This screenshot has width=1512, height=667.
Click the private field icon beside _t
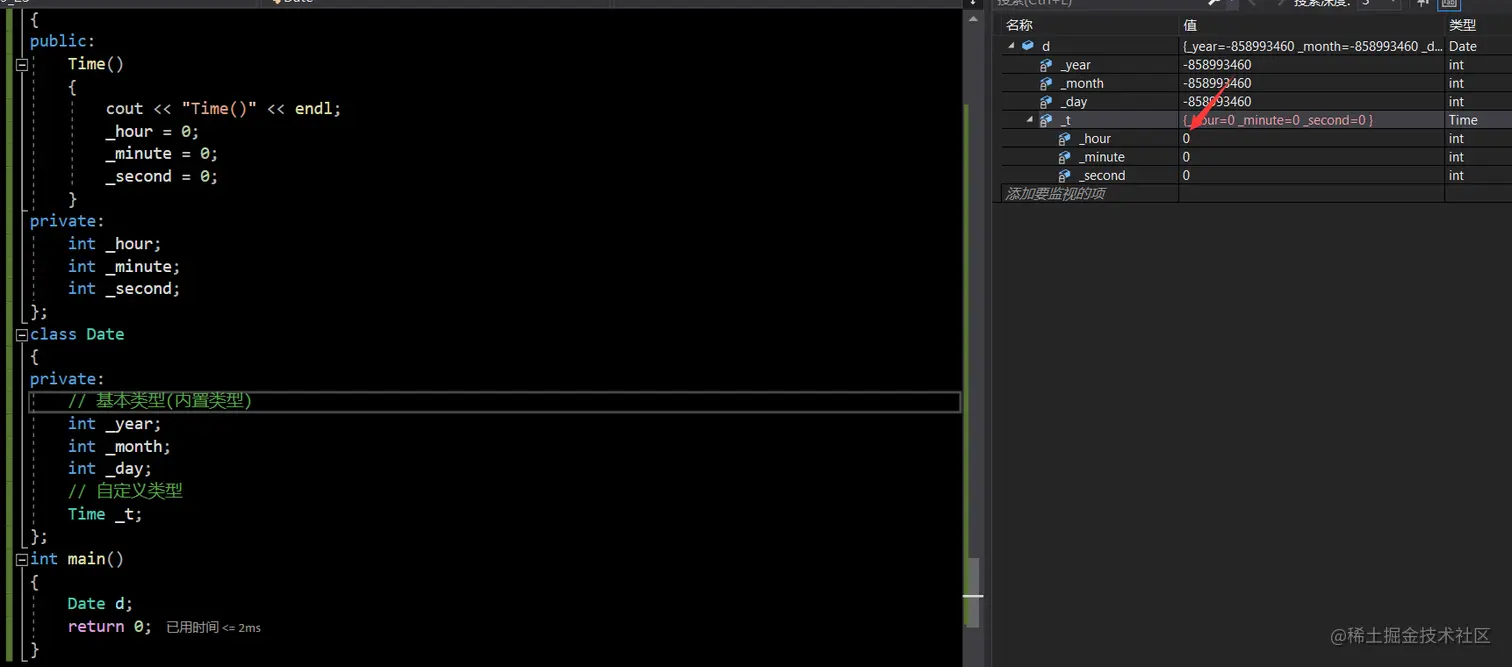pyautogui.click(x=1046, y=120)
